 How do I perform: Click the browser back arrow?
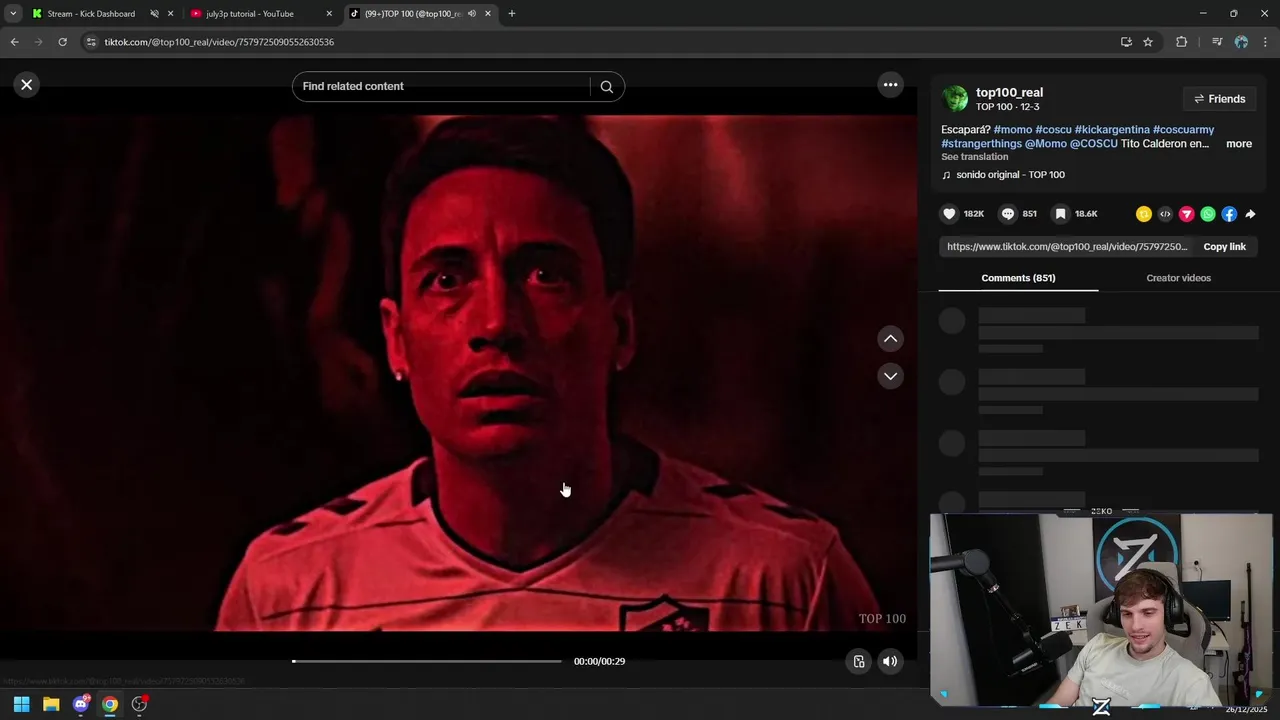pyautogui.click(x=14, y=42)
